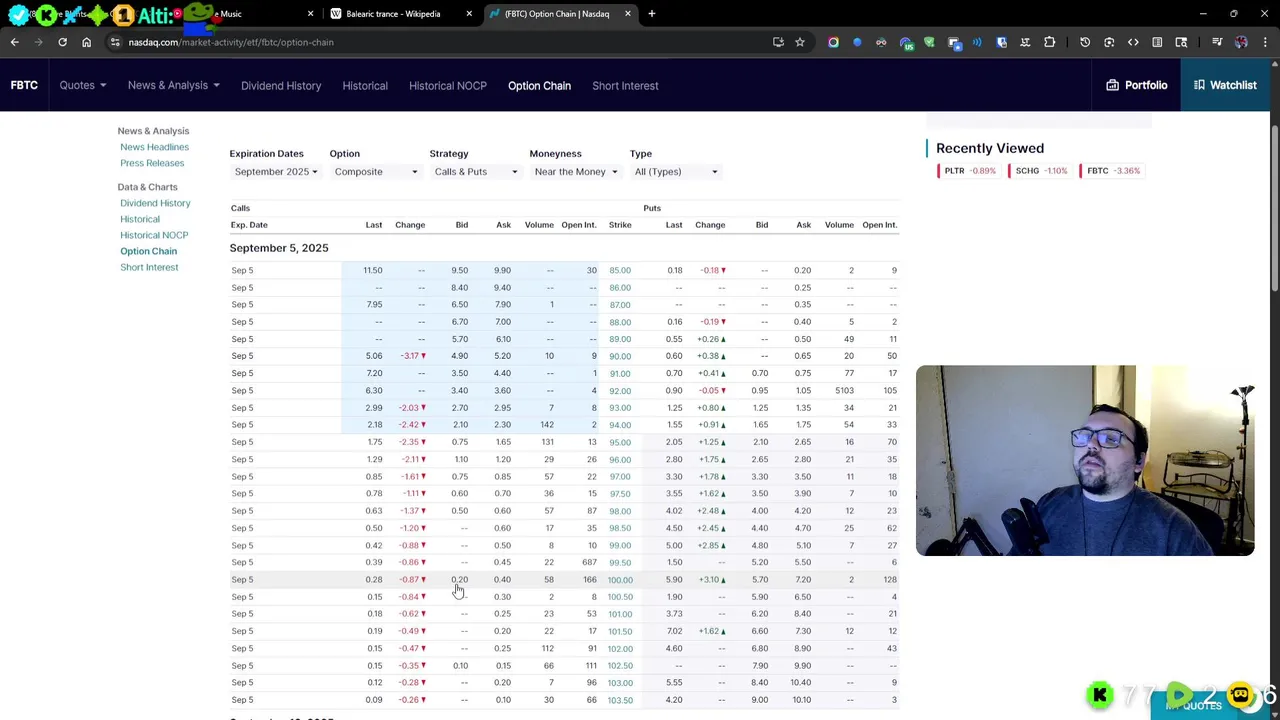Screen dimensions: 1280x720
Task: Click the Watchlist button
Action: tap(1225, 85)
